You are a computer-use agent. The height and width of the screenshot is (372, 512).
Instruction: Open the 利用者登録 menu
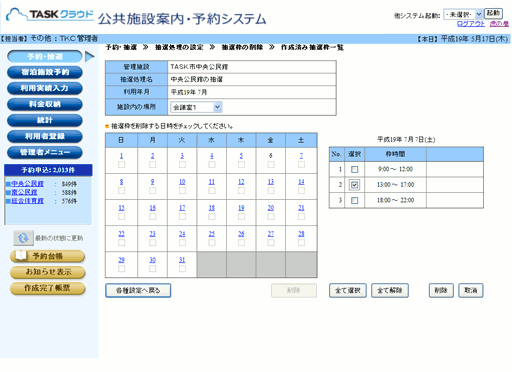click(x=45, y=136)
